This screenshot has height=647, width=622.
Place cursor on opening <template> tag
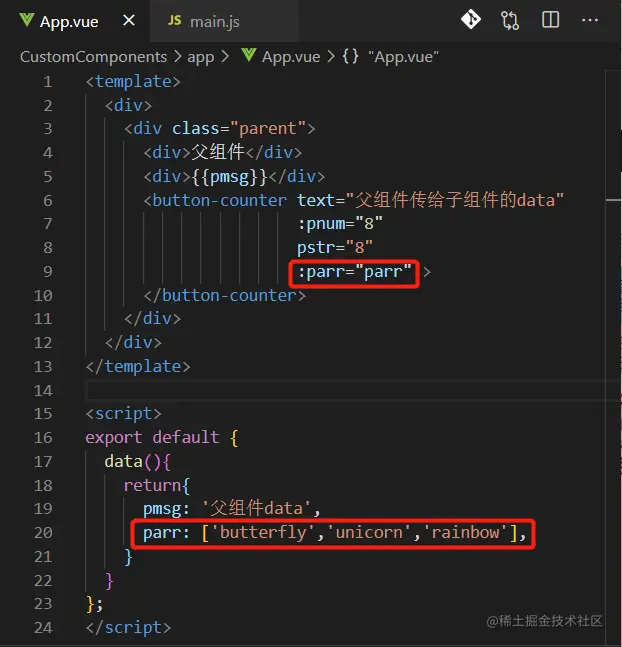point(133,82)
